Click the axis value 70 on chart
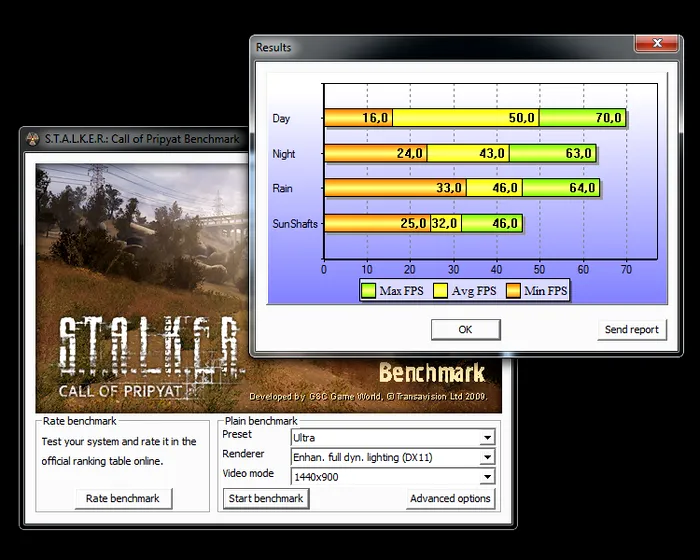Screen dimensions: 700x560 click(626, 269)
